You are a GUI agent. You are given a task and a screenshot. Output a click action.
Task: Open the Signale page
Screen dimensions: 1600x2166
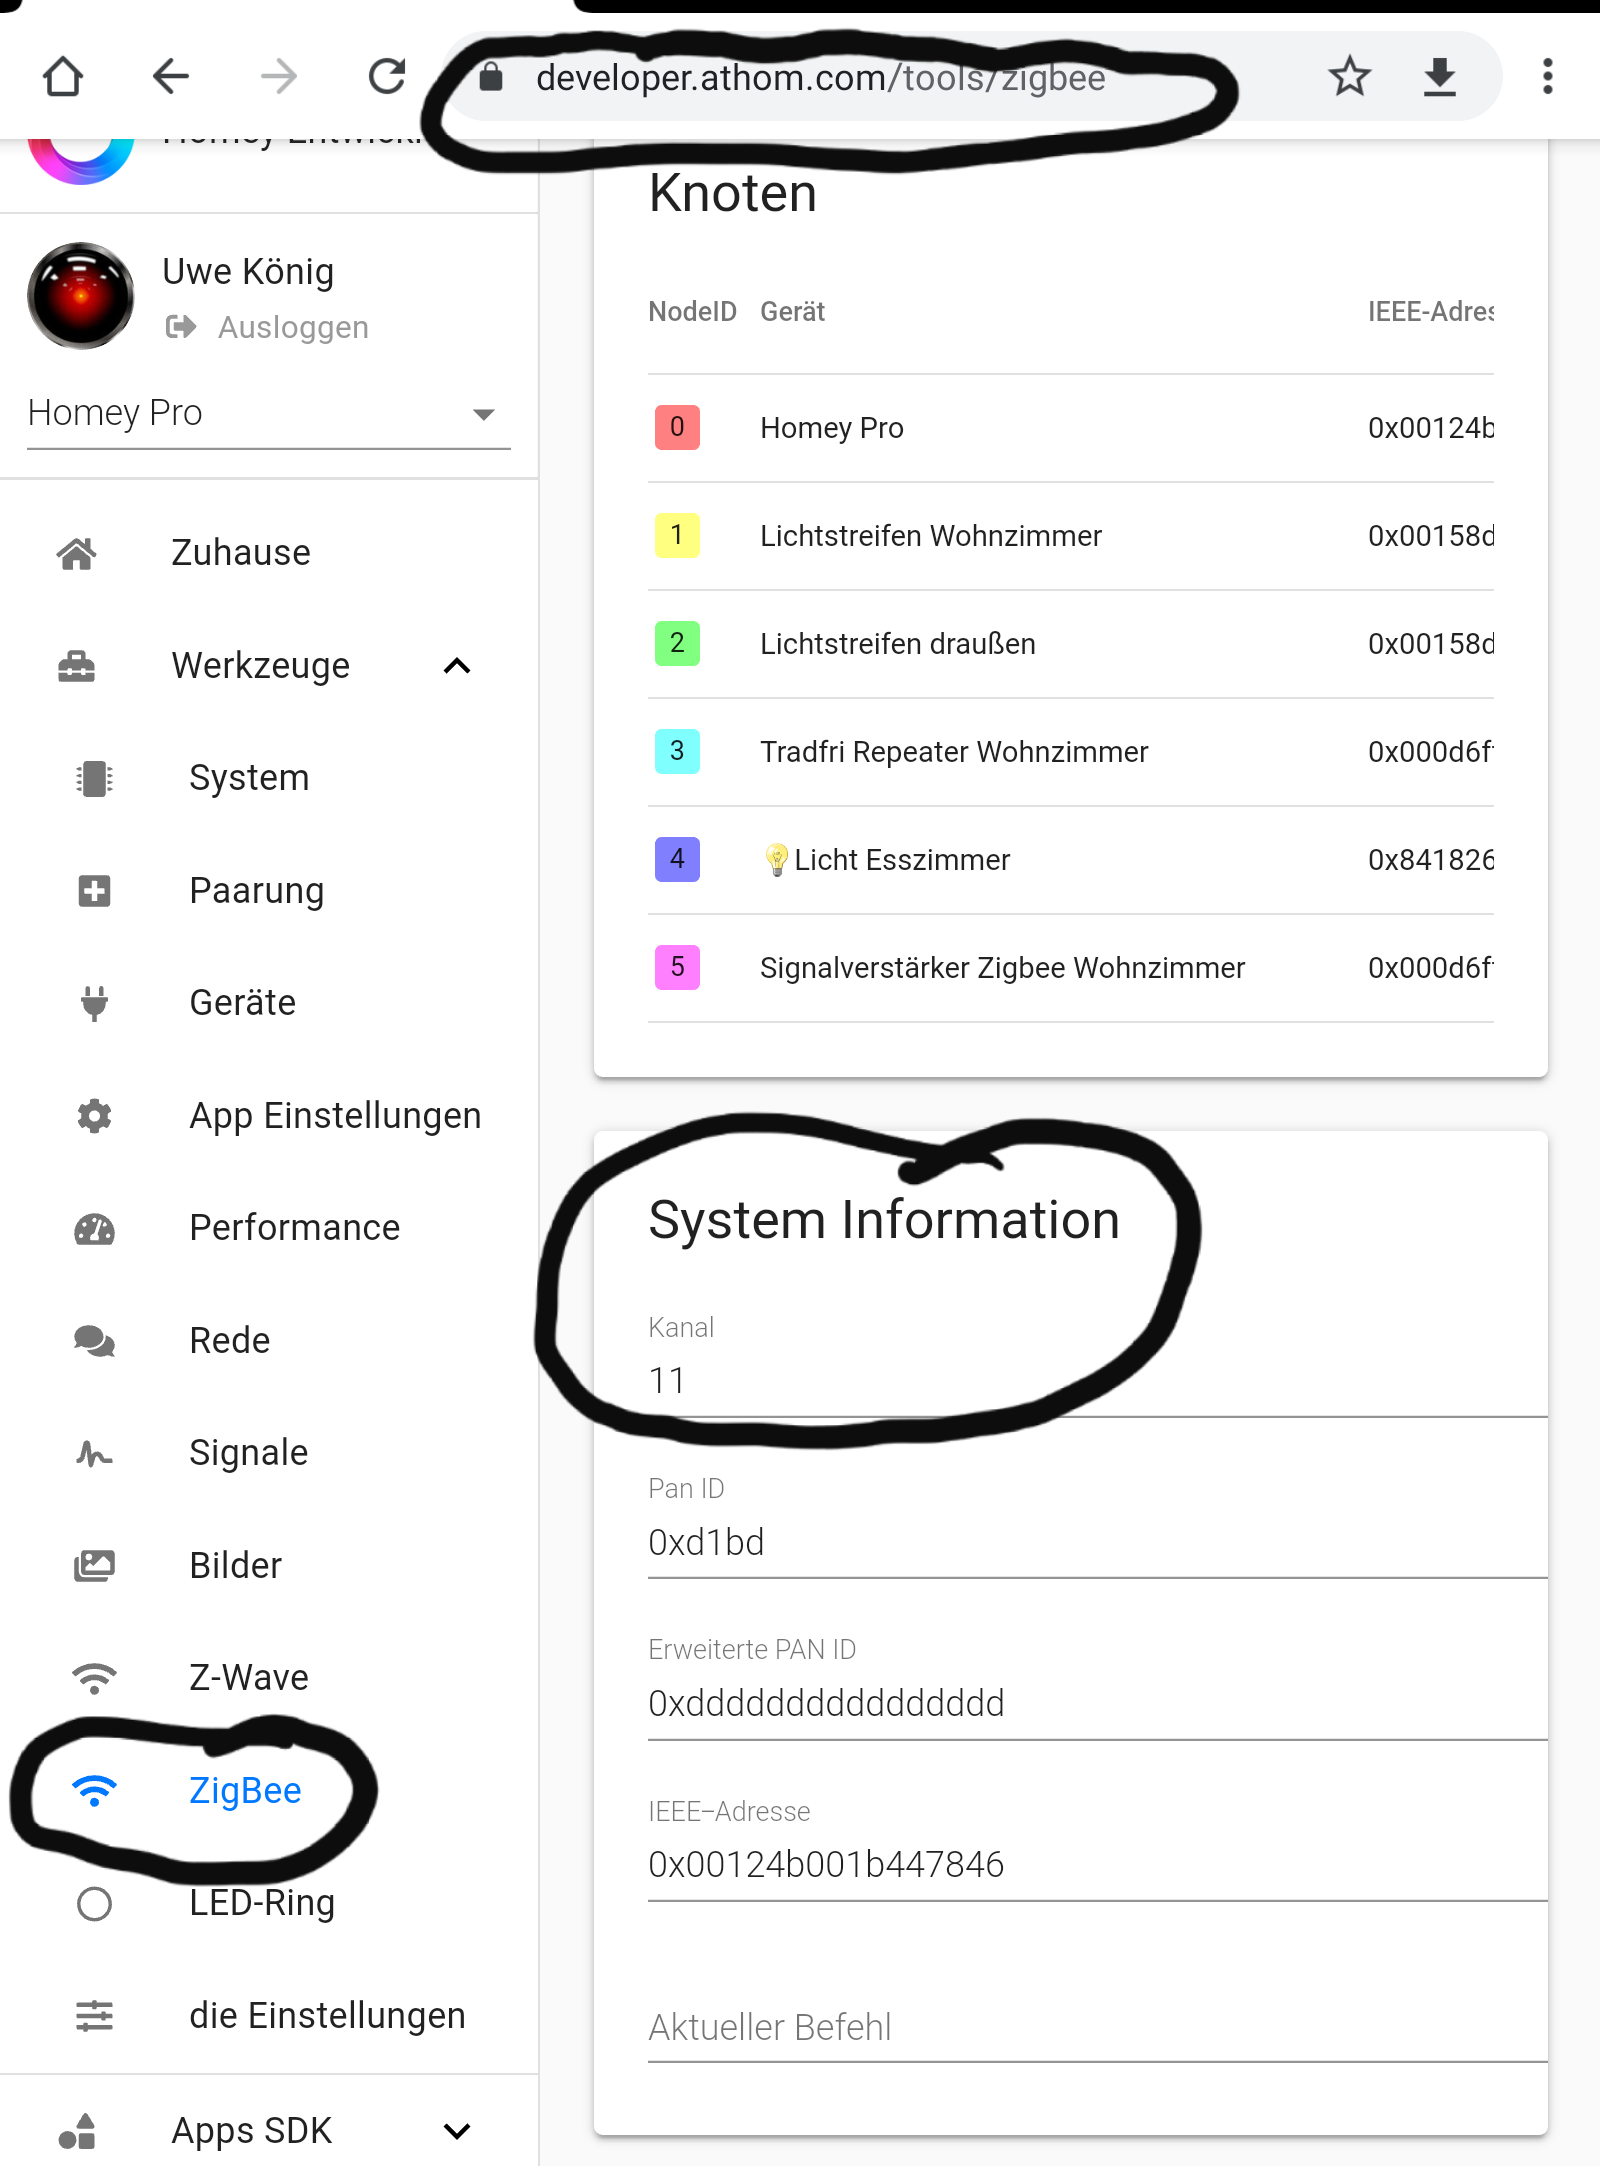248,1453
